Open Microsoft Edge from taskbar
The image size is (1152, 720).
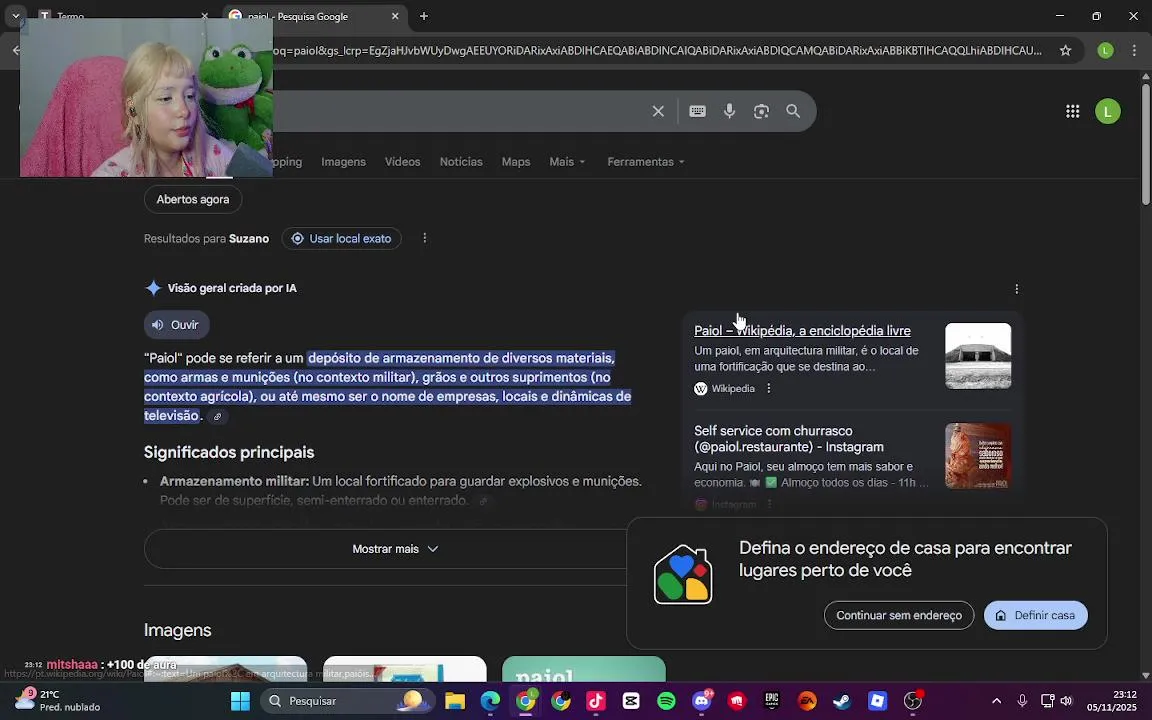pyautogui.click(x=490, y=701)
